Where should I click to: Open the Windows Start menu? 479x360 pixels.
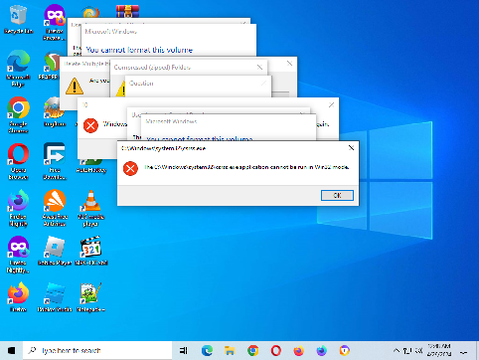point(11,350)
